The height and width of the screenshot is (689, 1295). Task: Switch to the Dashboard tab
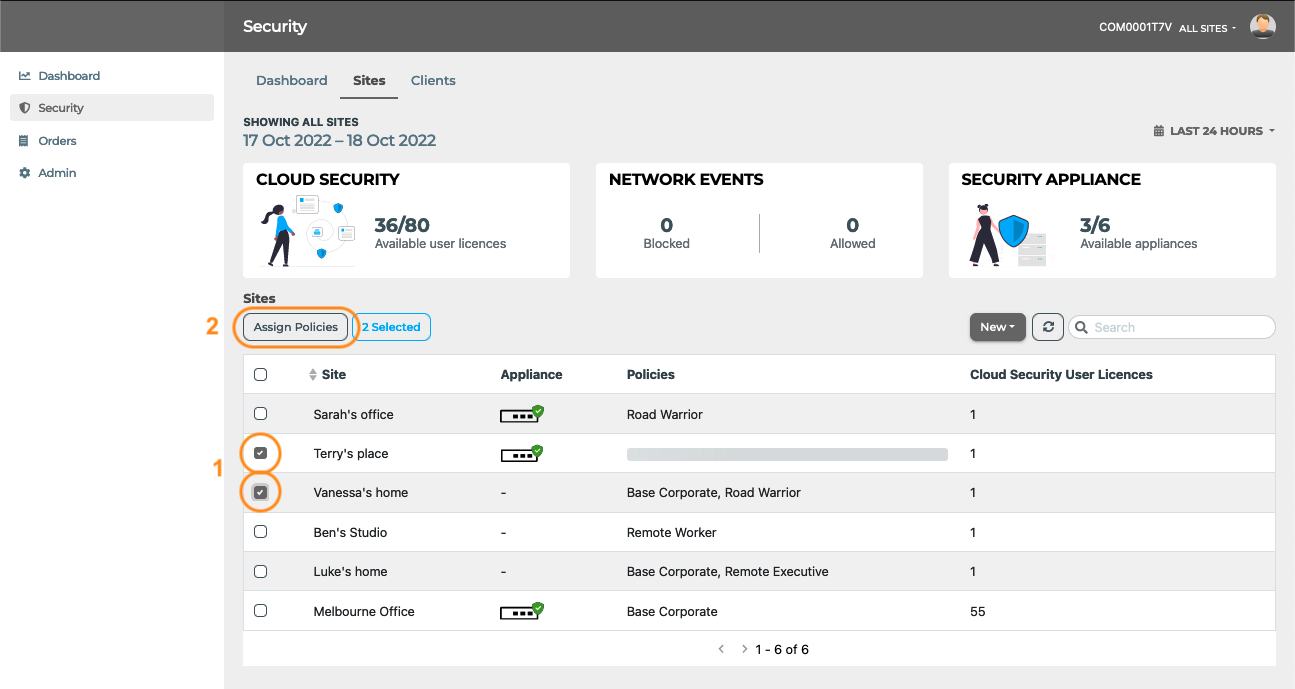point(292,80)
